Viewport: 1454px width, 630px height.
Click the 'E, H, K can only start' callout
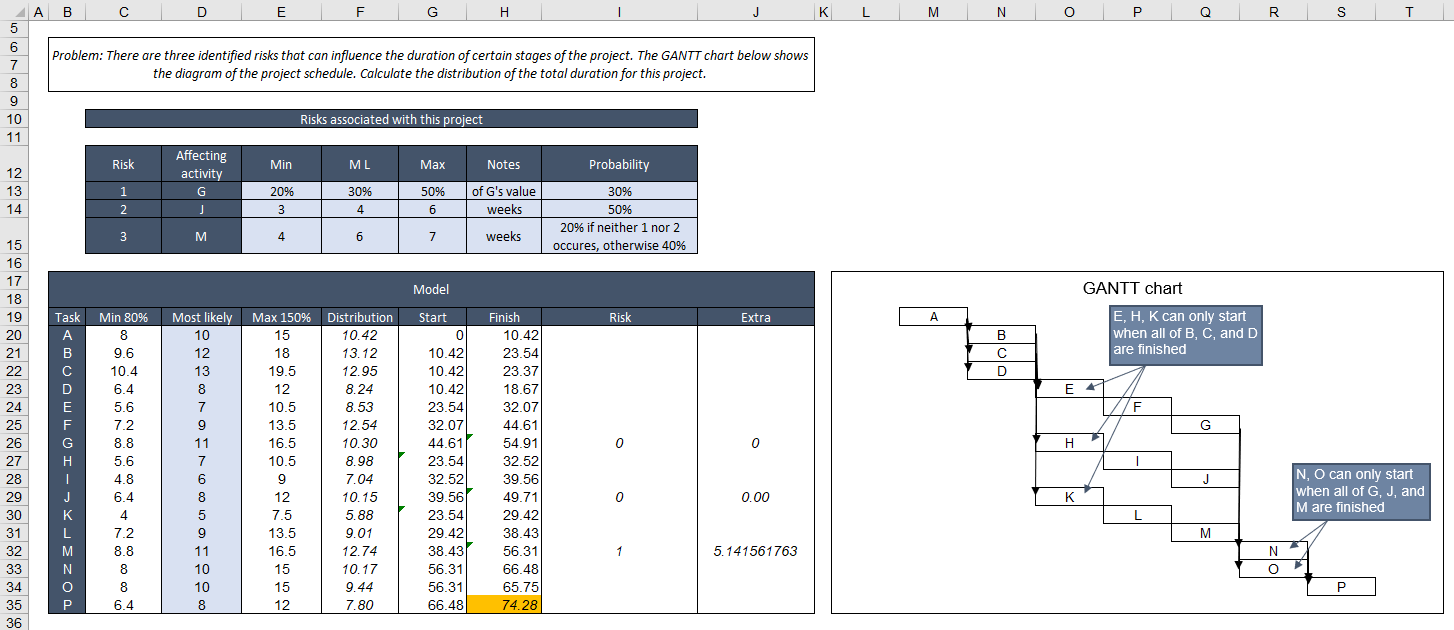(1185, 335)
